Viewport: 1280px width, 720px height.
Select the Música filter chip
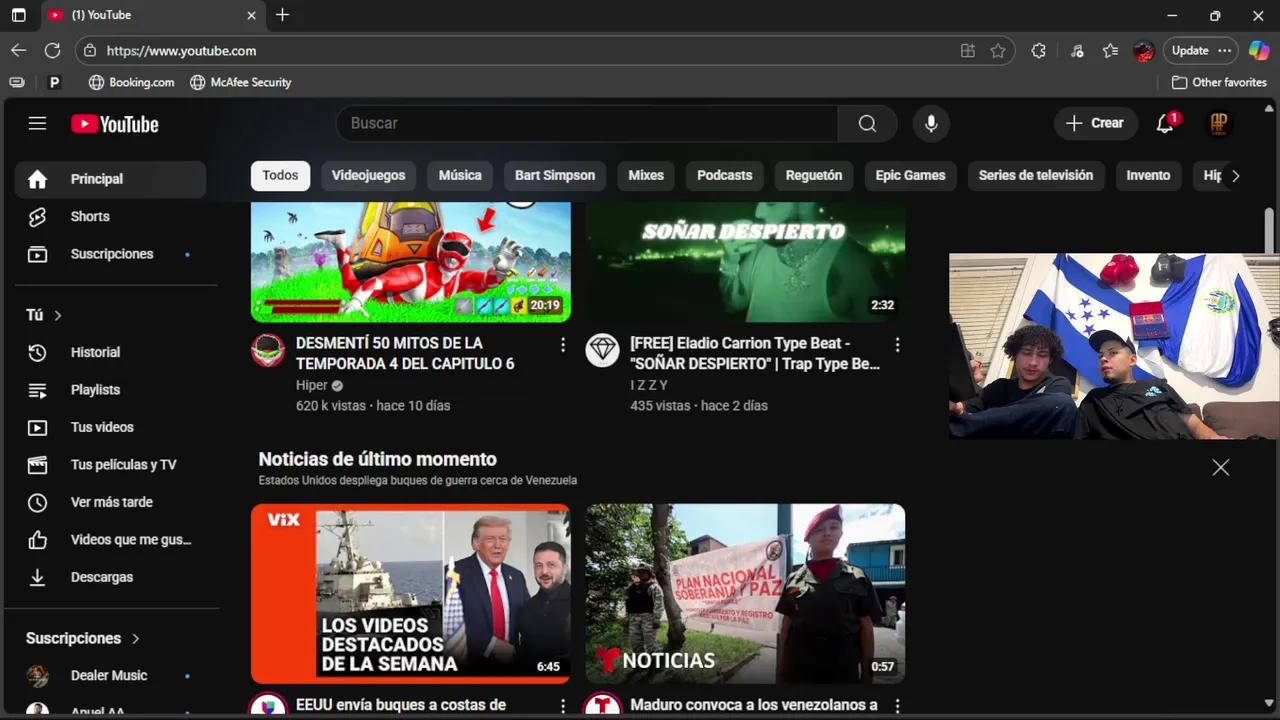460,175
